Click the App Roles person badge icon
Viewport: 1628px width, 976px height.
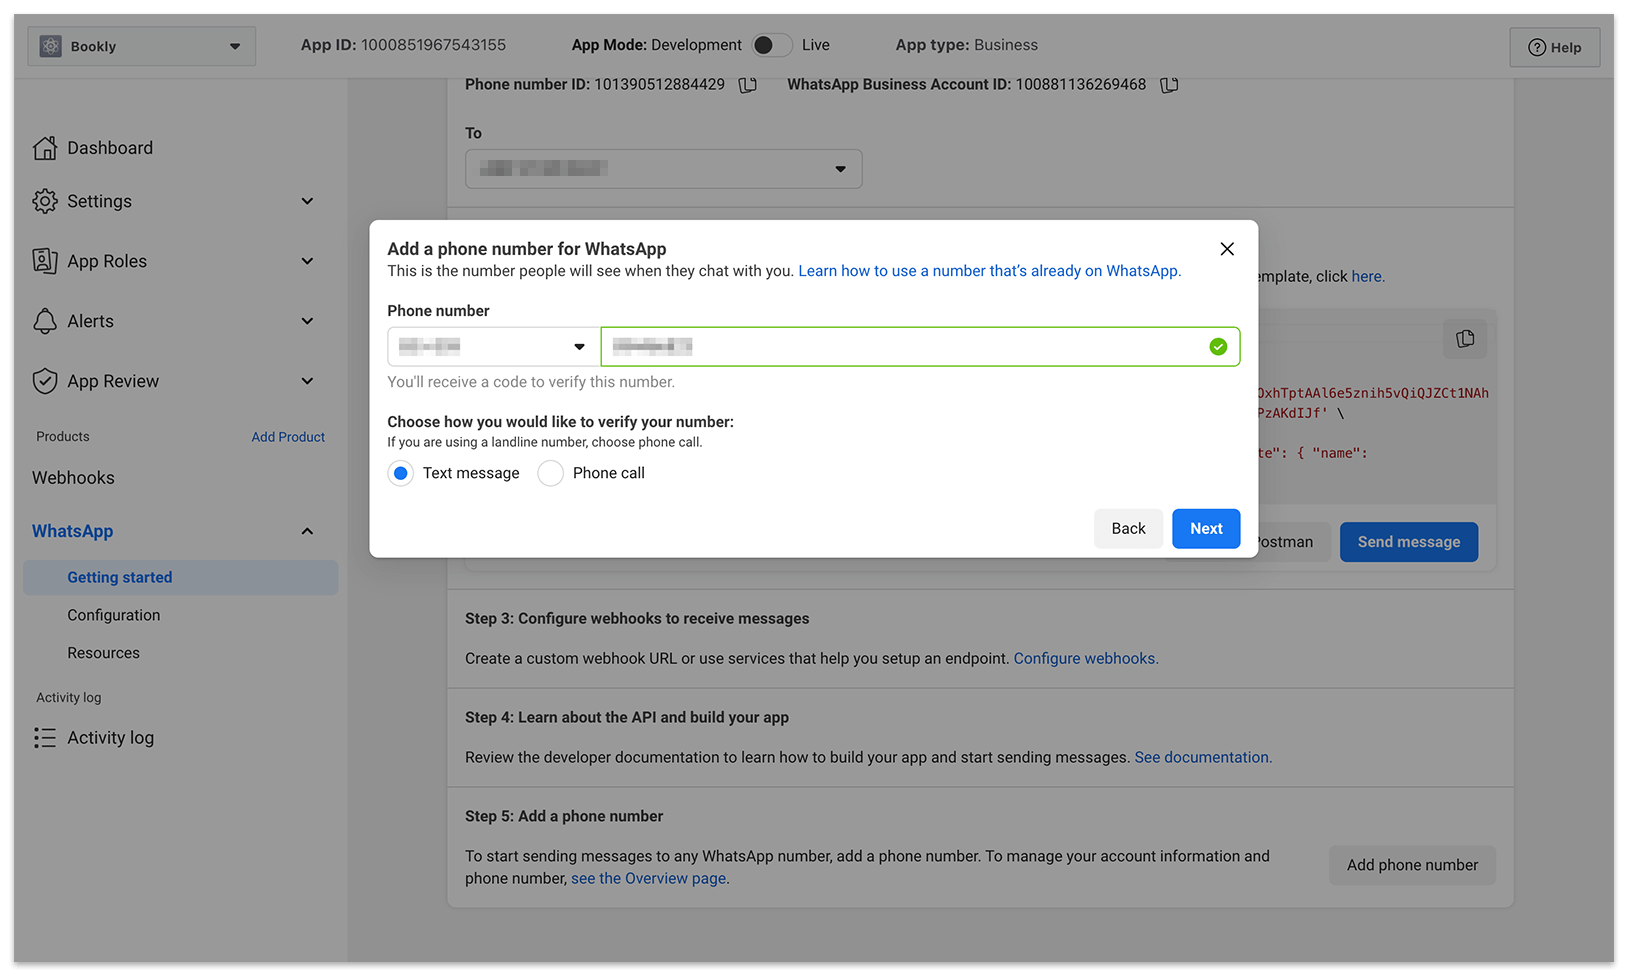45,261
